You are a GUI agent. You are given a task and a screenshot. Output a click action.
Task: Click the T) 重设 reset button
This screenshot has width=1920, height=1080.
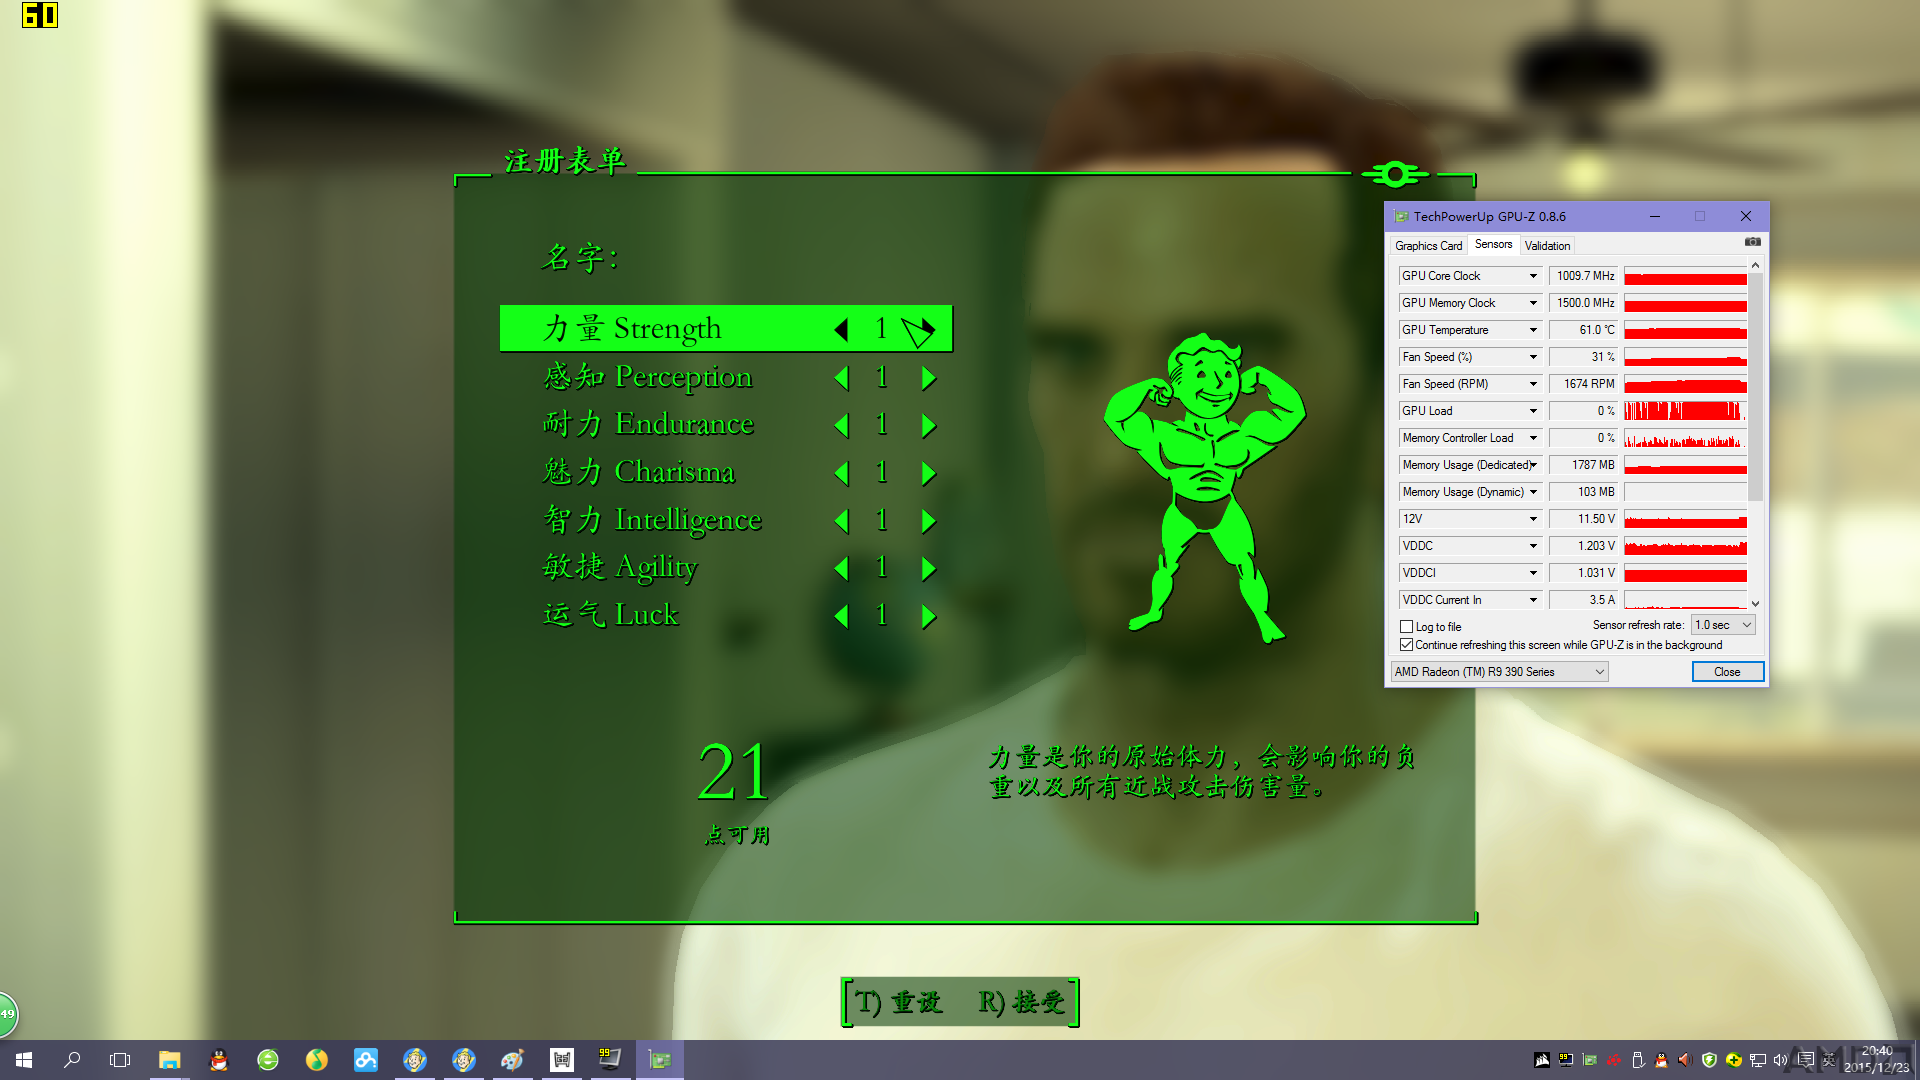899,1002
